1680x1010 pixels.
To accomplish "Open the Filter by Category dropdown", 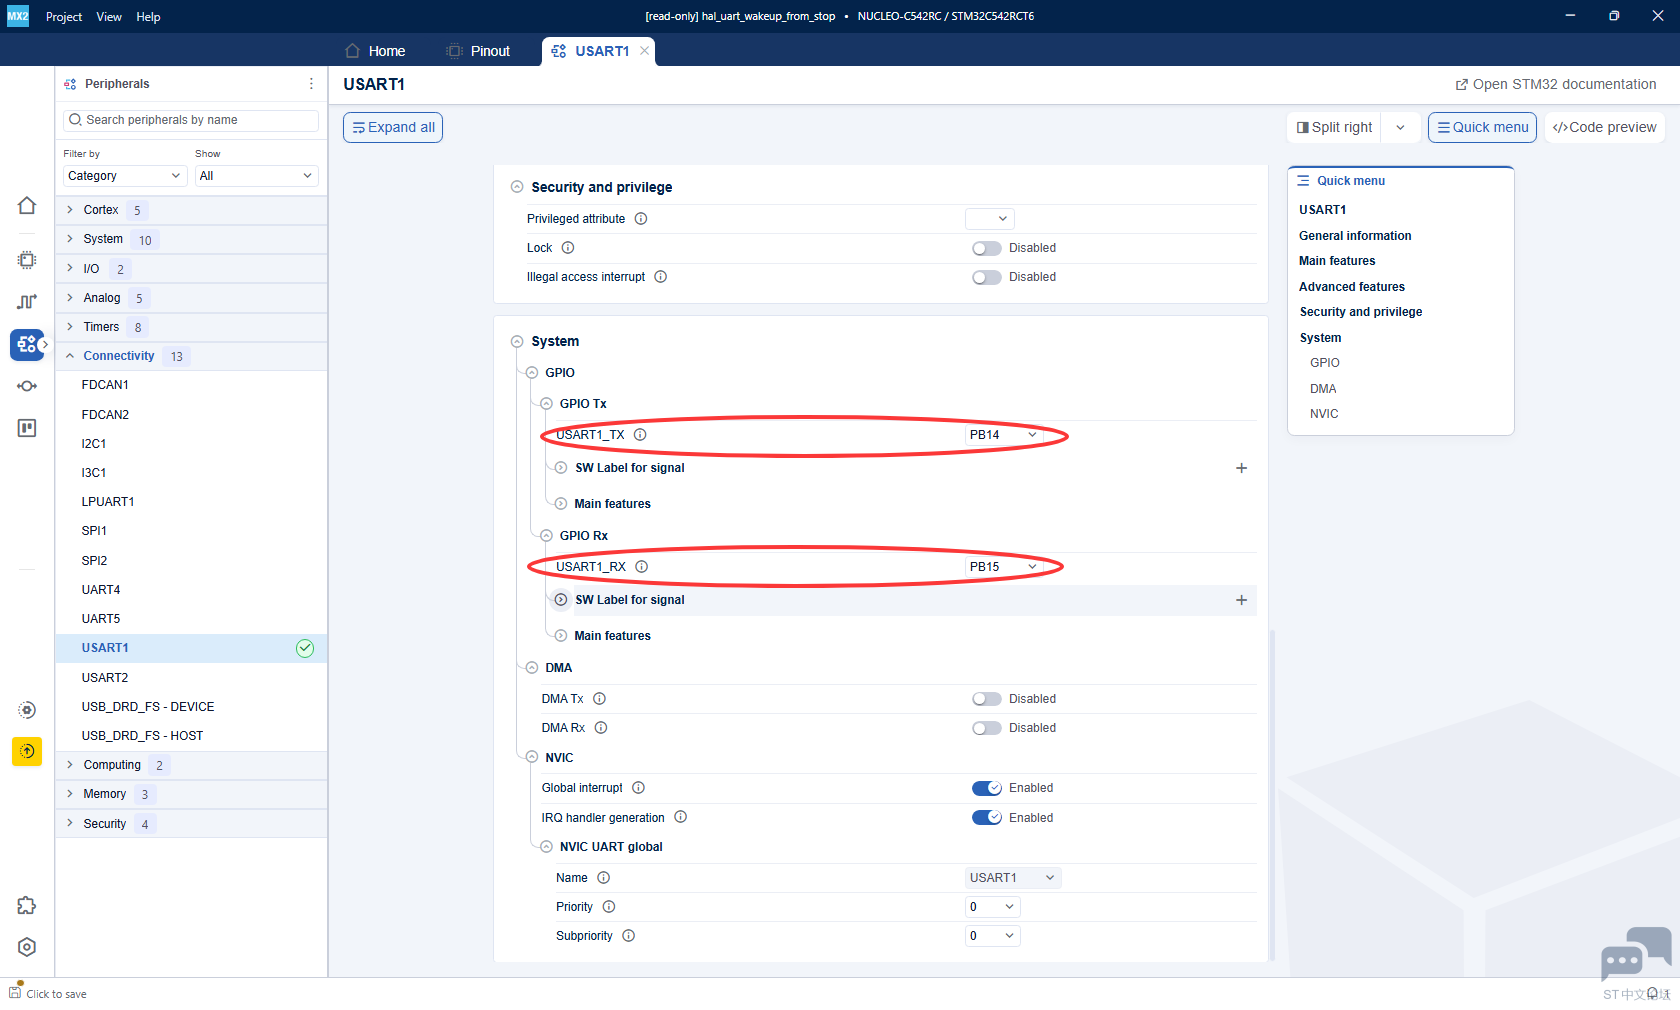I will click(125, 176).
